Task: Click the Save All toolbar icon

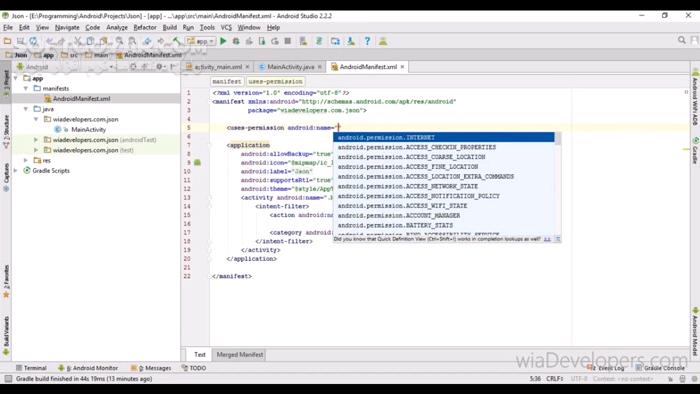Action: [x=21, y=41]
